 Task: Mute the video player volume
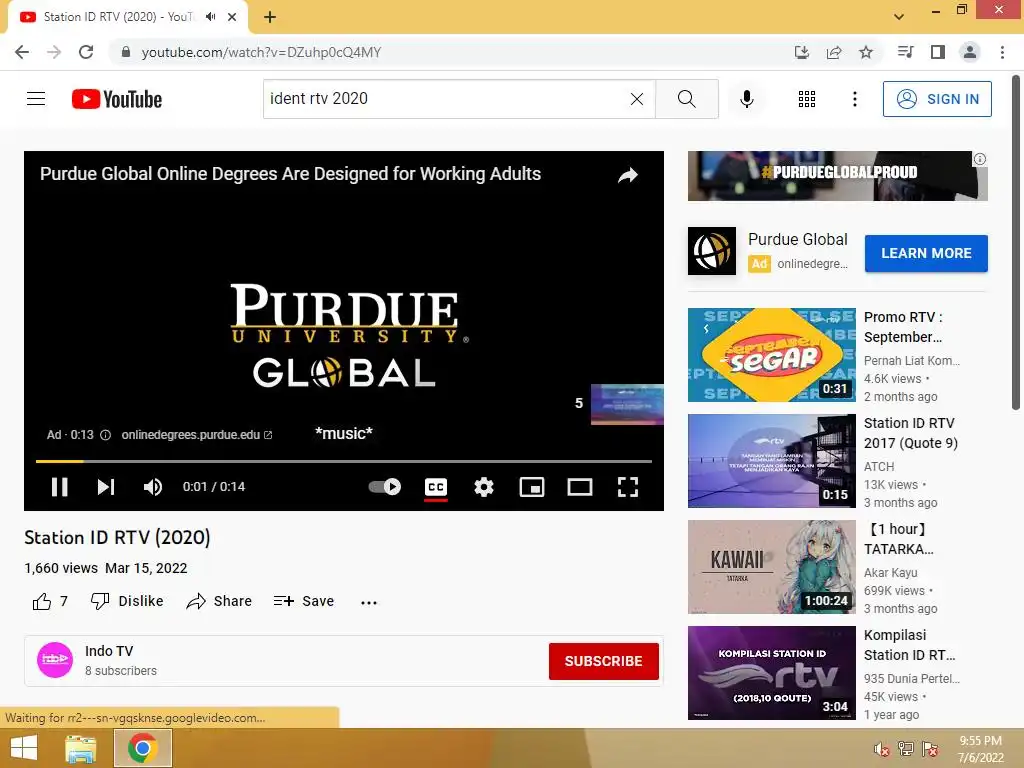[x=153, y=487]
